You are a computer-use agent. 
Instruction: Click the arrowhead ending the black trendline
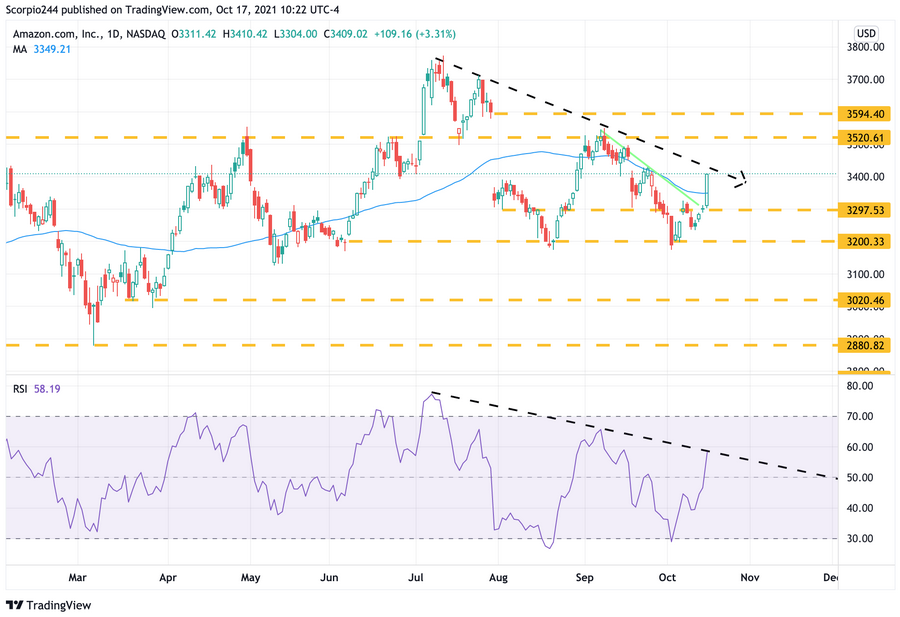tap(740, 180)
